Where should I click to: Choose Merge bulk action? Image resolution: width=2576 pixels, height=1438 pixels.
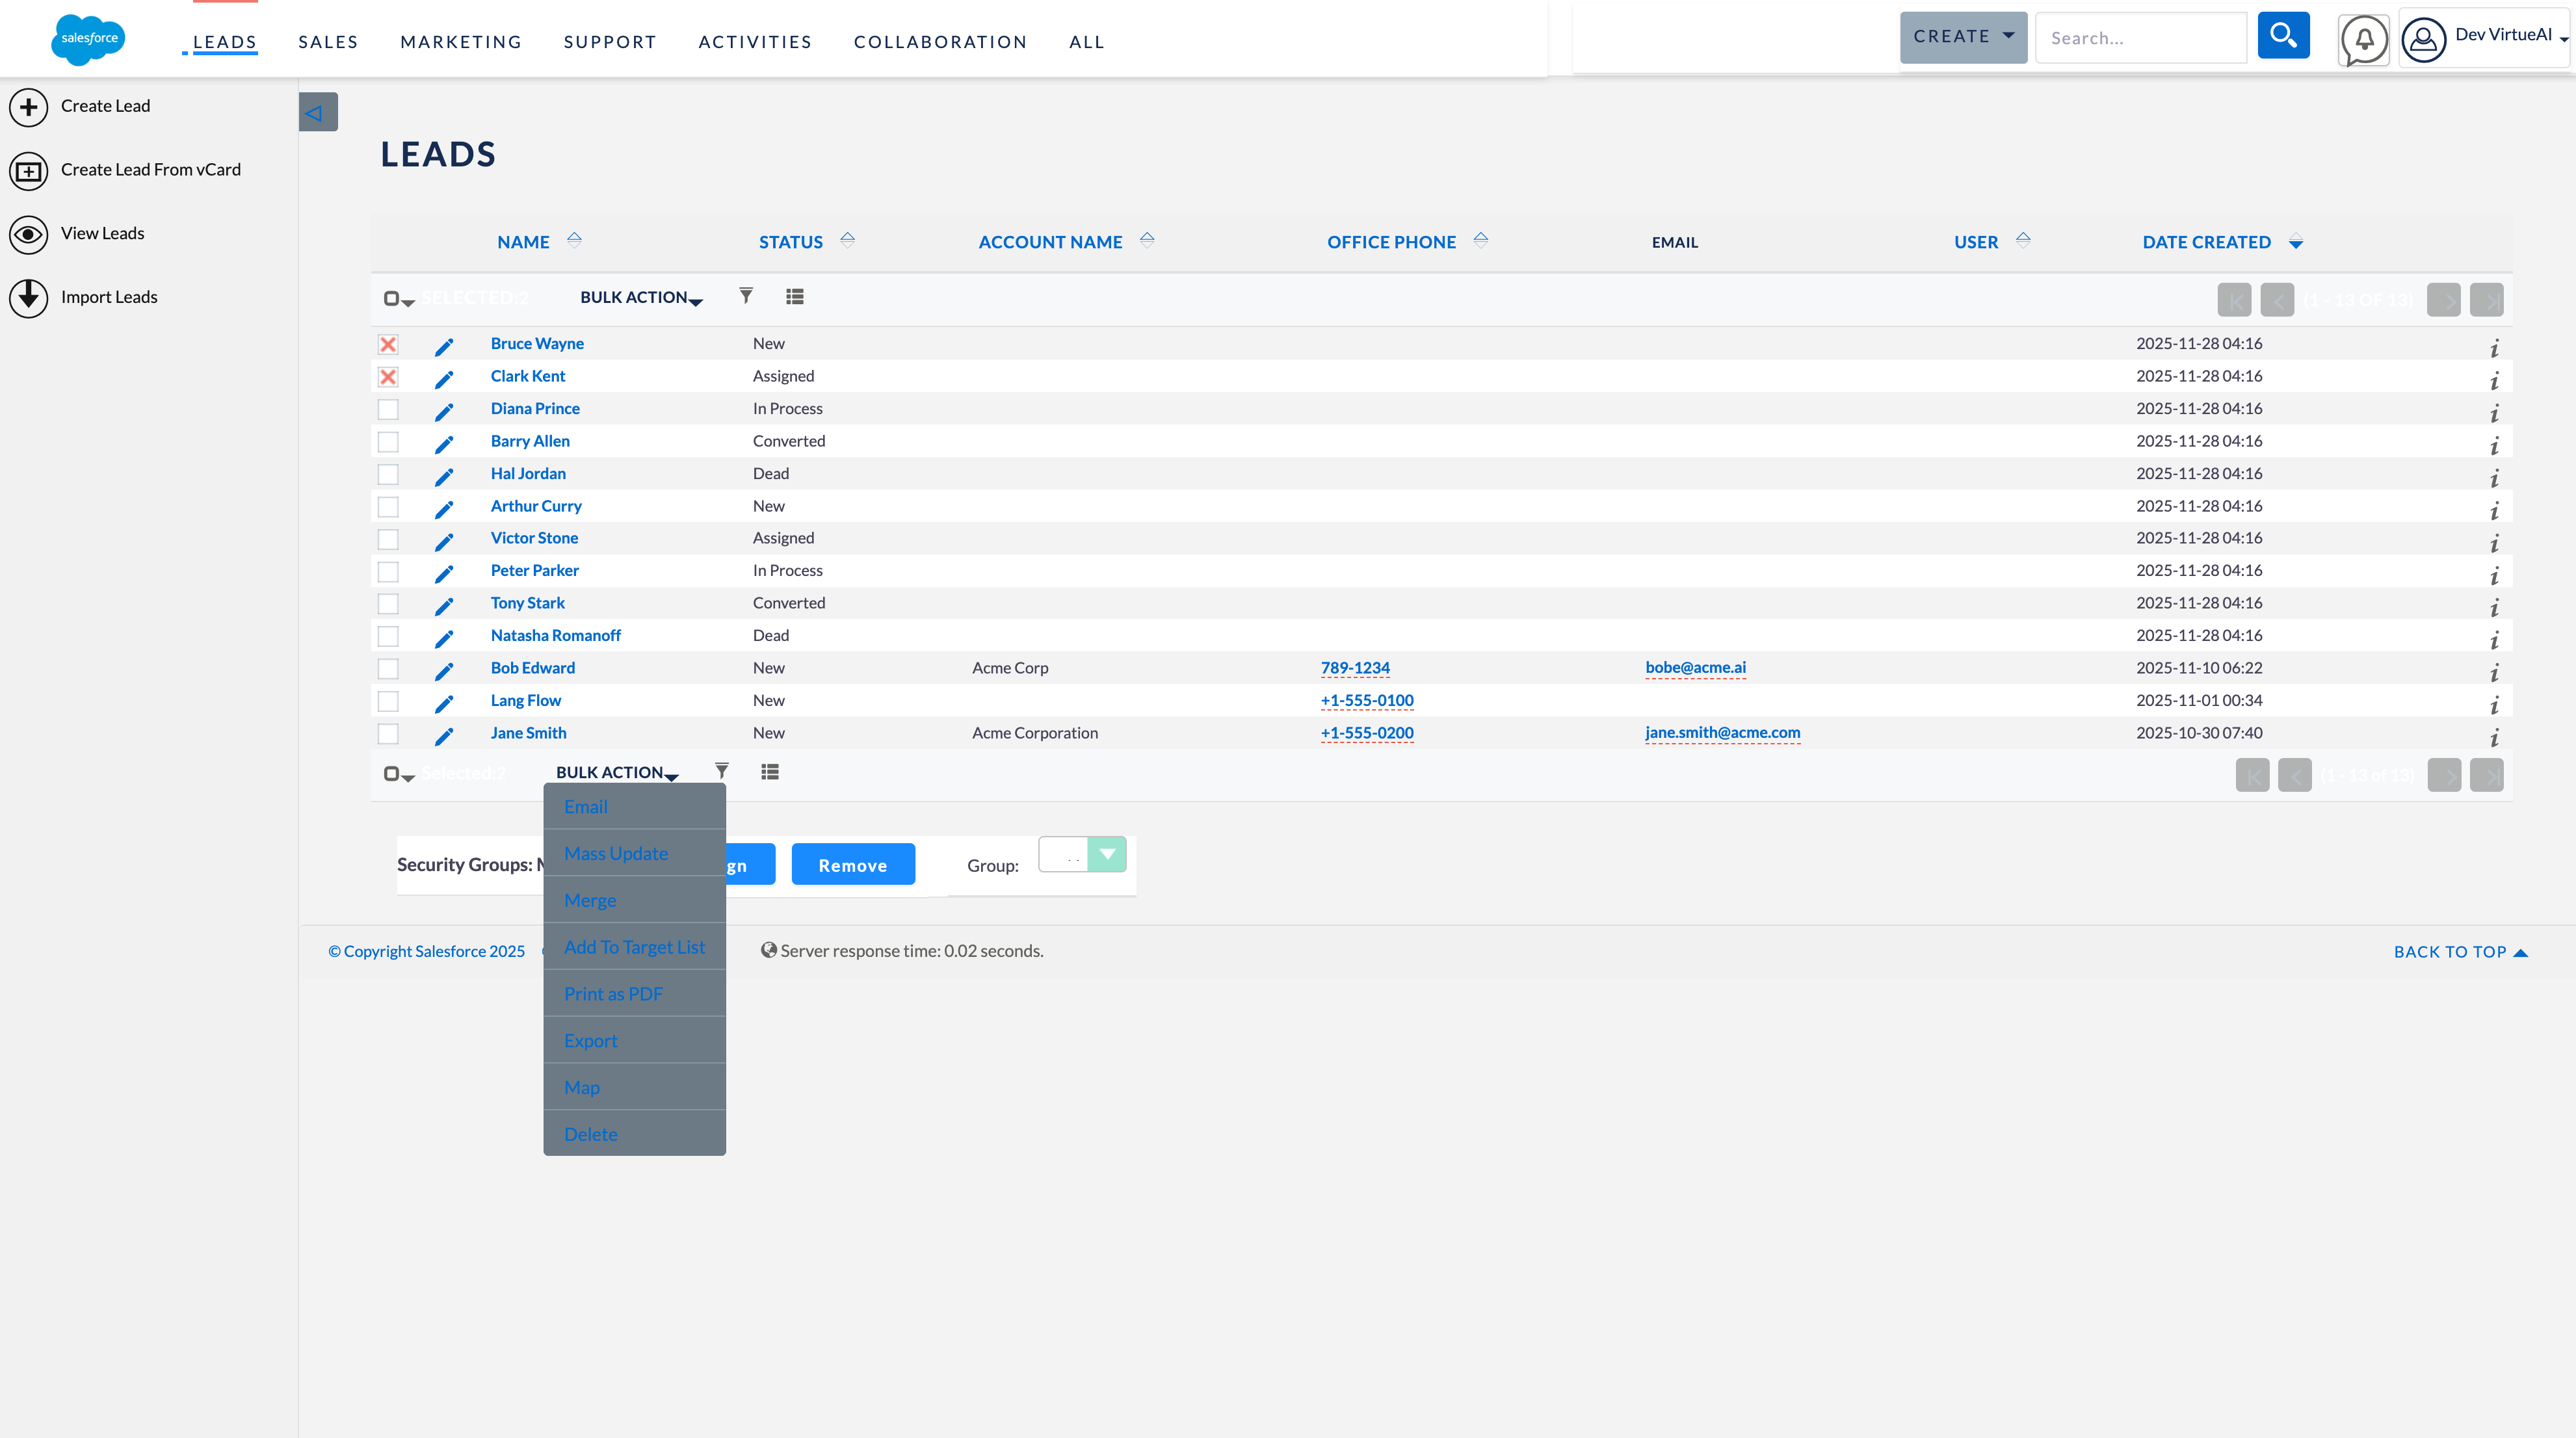pos(634,900)
